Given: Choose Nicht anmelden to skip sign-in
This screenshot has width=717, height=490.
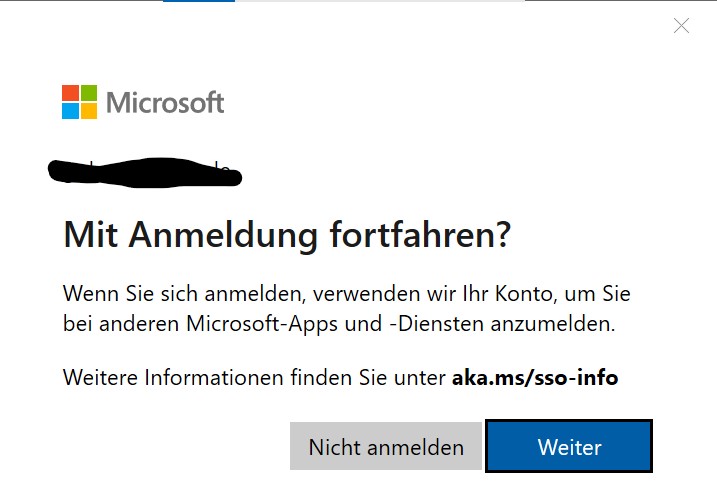Looking at the screenshot, I should coord(386,447).
